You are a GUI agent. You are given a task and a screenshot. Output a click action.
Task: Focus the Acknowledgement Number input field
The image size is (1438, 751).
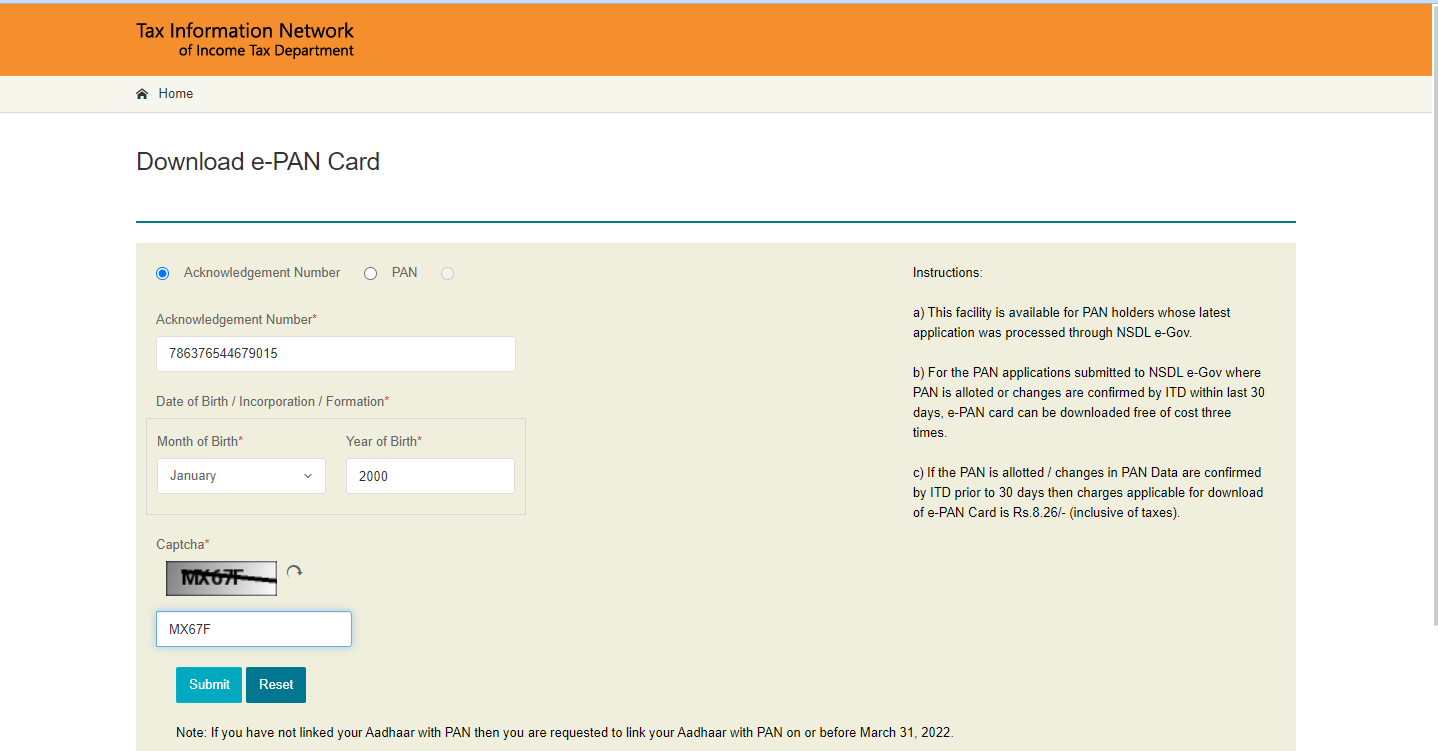(335, 354)
